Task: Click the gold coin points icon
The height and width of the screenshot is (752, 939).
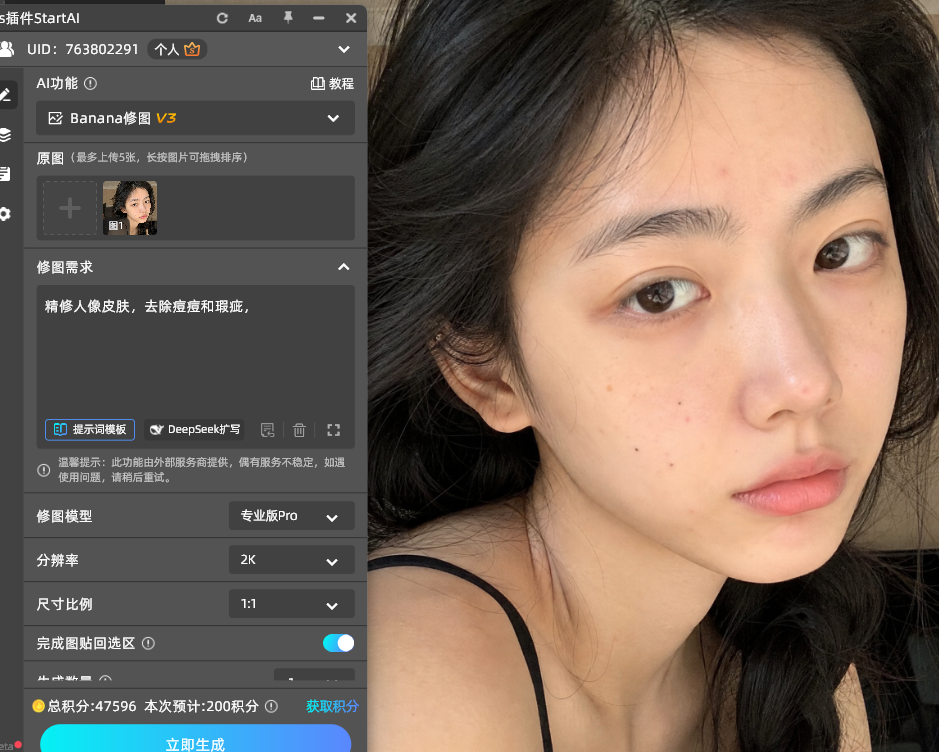Action: [39, 706]
